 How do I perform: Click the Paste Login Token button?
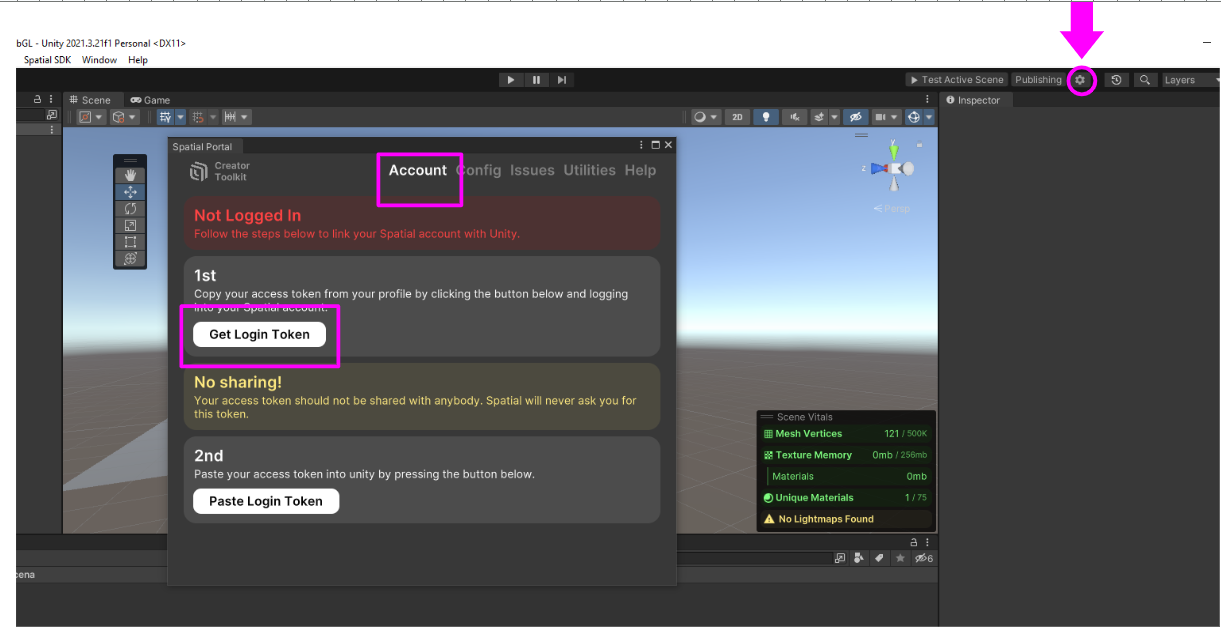click(266, 501)
